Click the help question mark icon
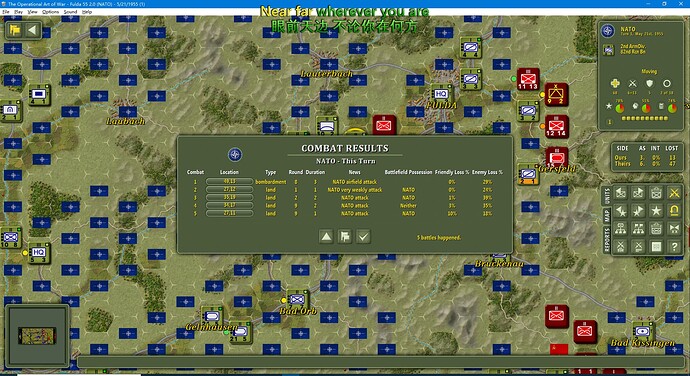 (x=674, y=247)
